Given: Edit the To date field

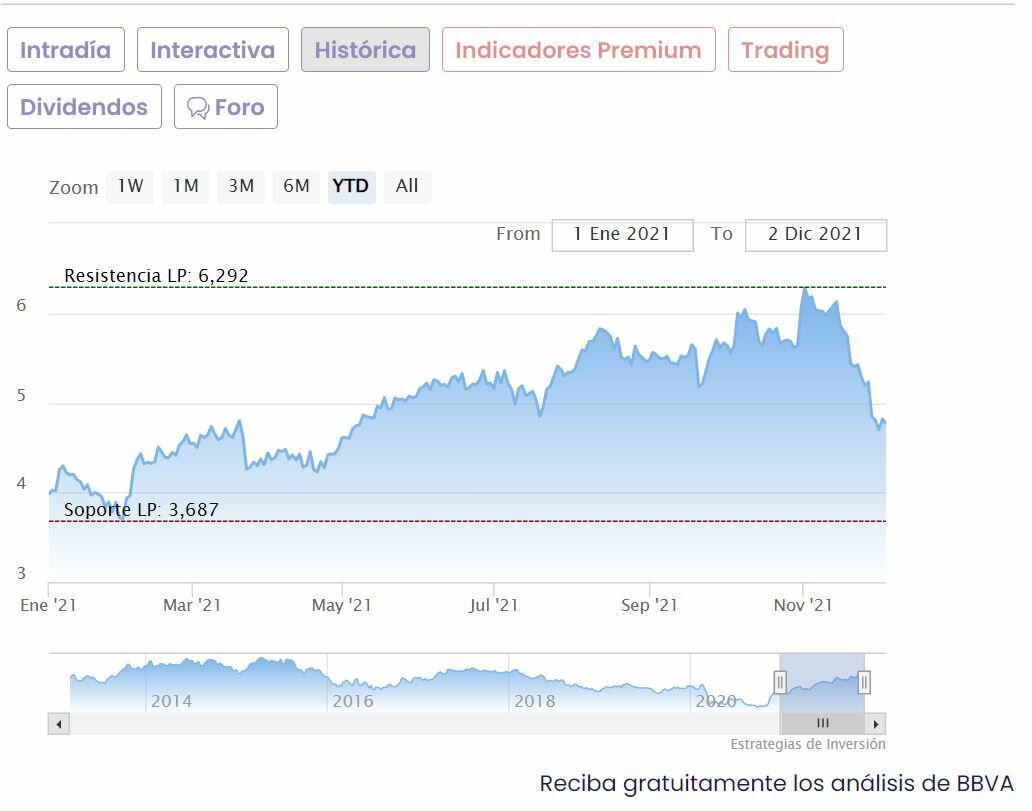Looking at the screenshot, I should (815, 234).
